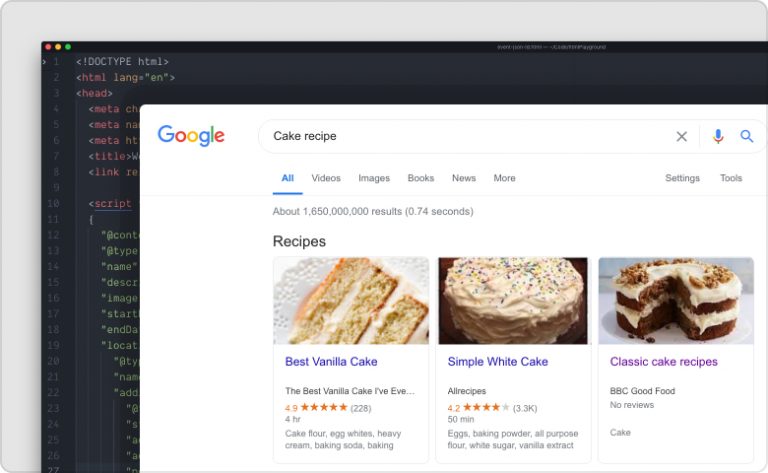The image size is (768, 473).
Task: Click the red close window dot
Action: [48, 47]
